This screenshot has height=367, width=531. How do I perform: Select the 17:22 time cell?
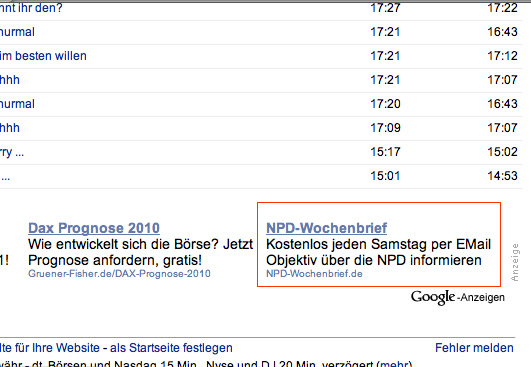pos(502,8)
